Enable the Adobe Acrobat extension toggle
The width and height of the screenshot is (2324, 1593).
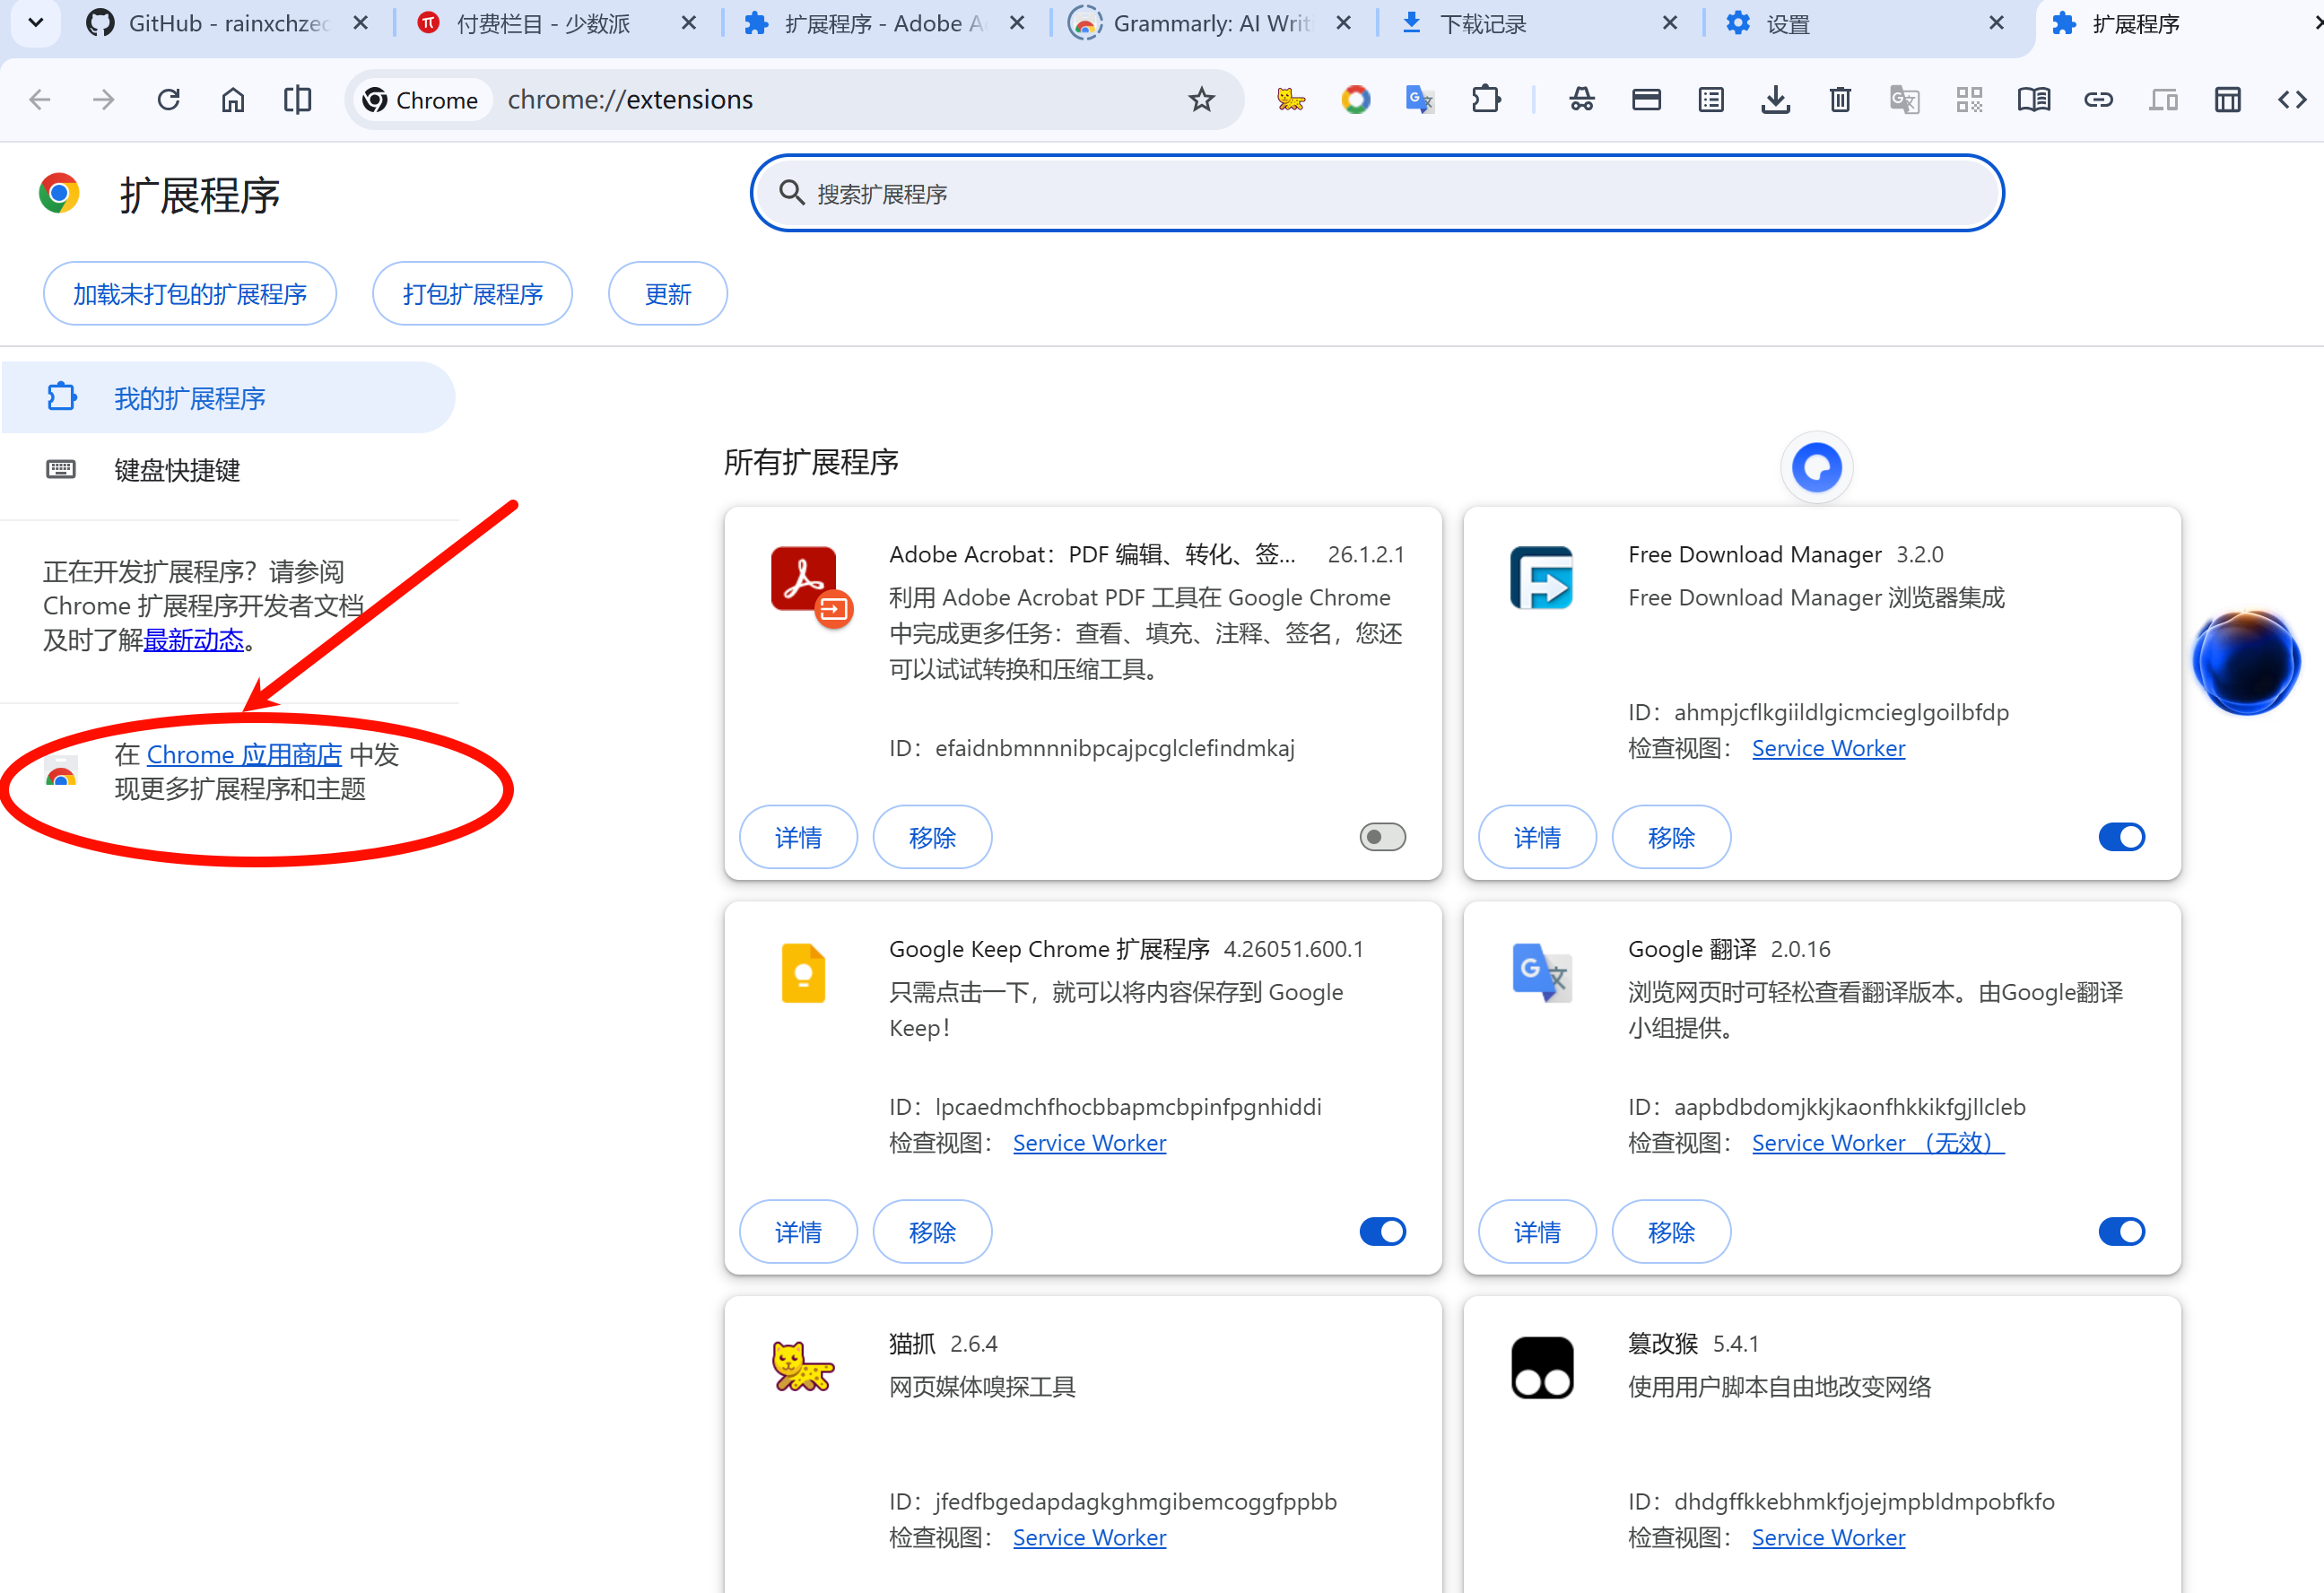(x=1382, y=837)
